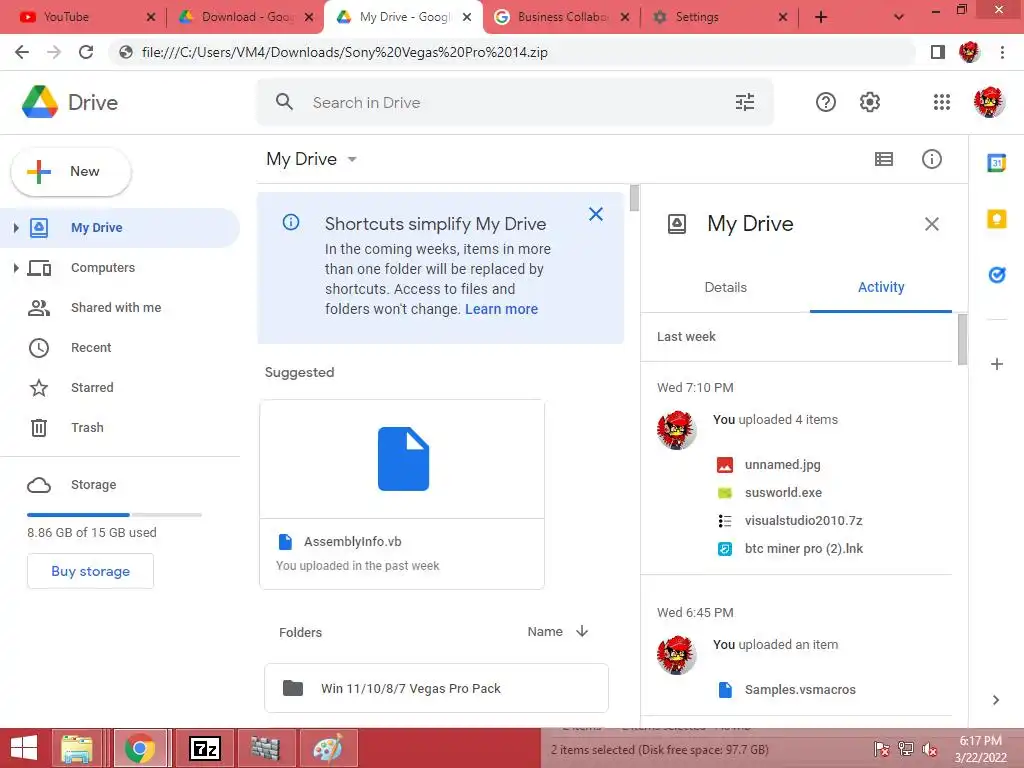Open the Support help icon
This screenshot has width=1024, height=768.
(825, 102)
